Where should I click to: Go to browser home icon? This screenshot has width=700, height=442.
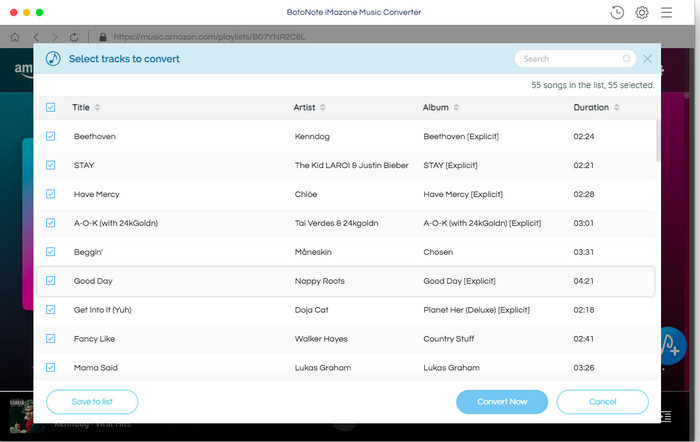[x=15, y=37]
